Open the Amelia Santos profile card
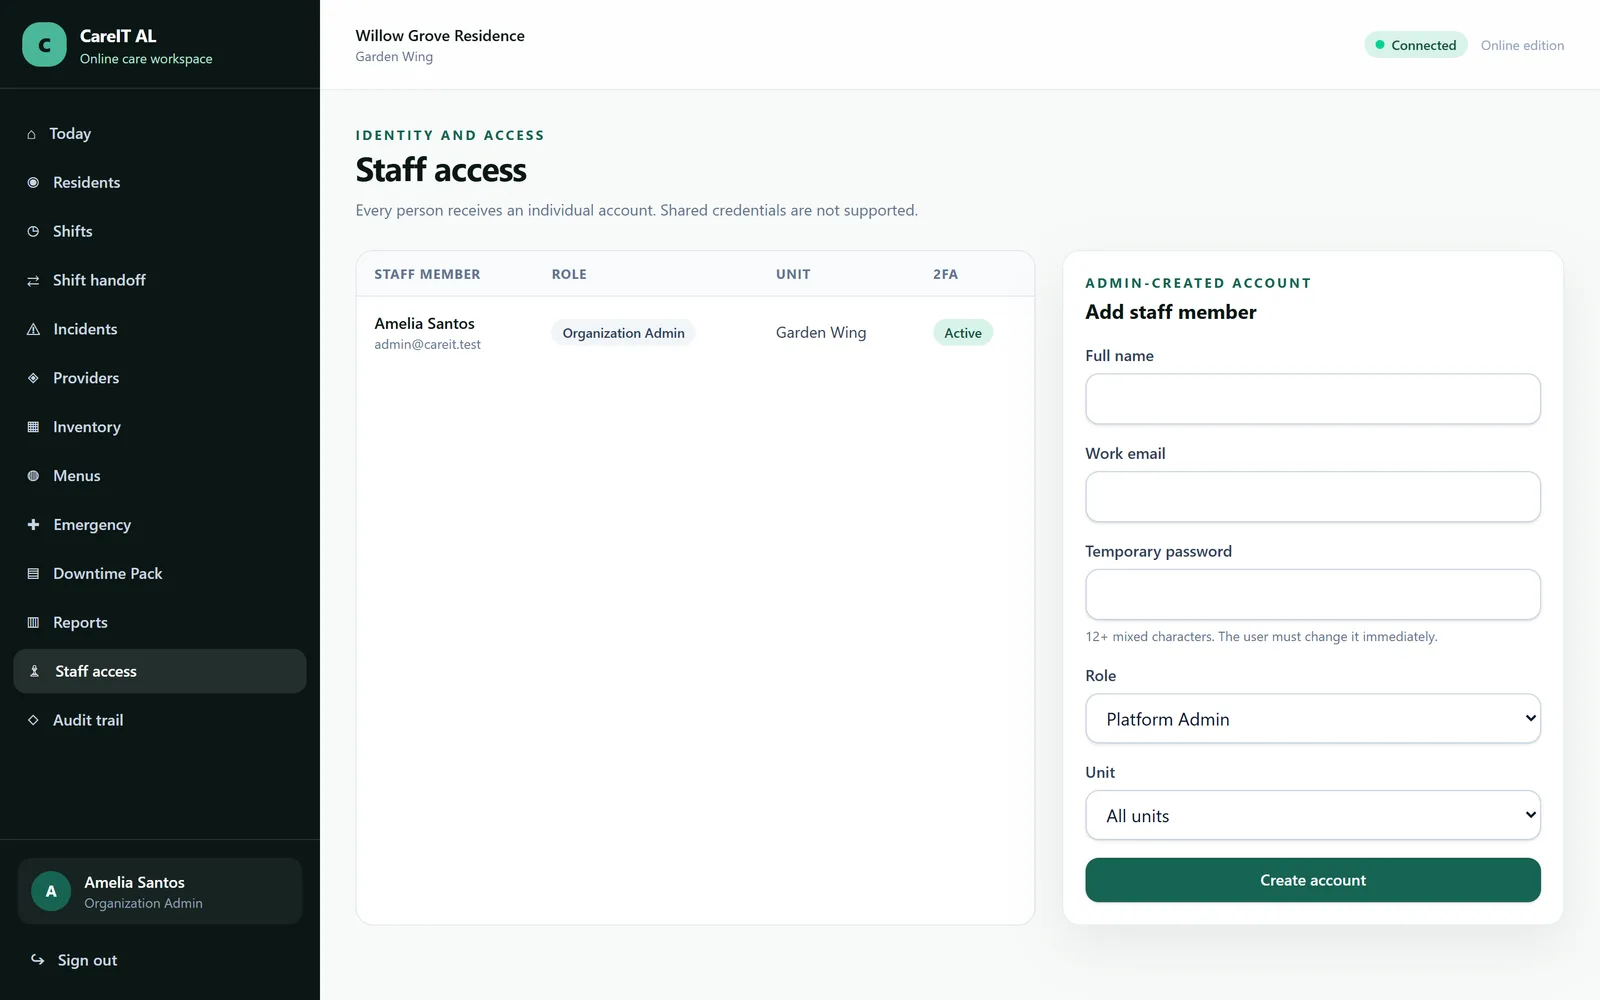Image resolution: width=1600 pixels, height=1000 pixels. point(160,891)
